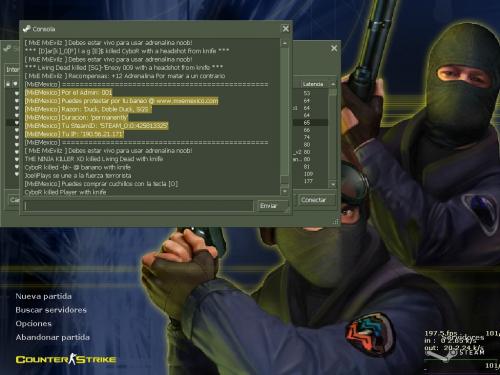Click the console scrollbar up arrow
The image size is (500, 375).
click(285, 43)
